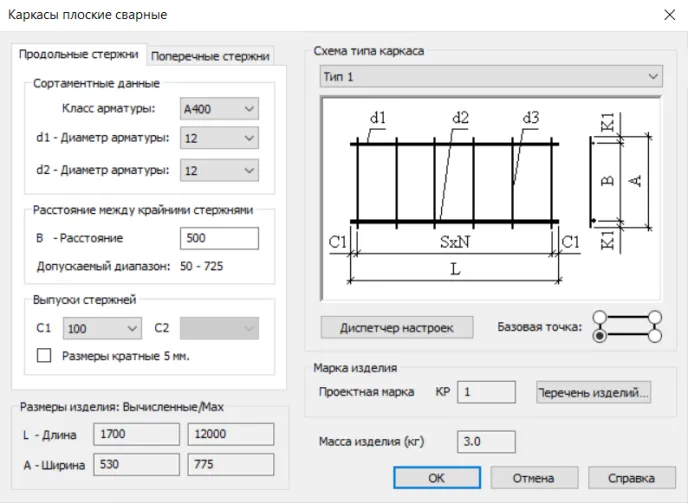The image size is (688, 503).
Task: Open the Перечень изделий list
Action: pos(594,392)
